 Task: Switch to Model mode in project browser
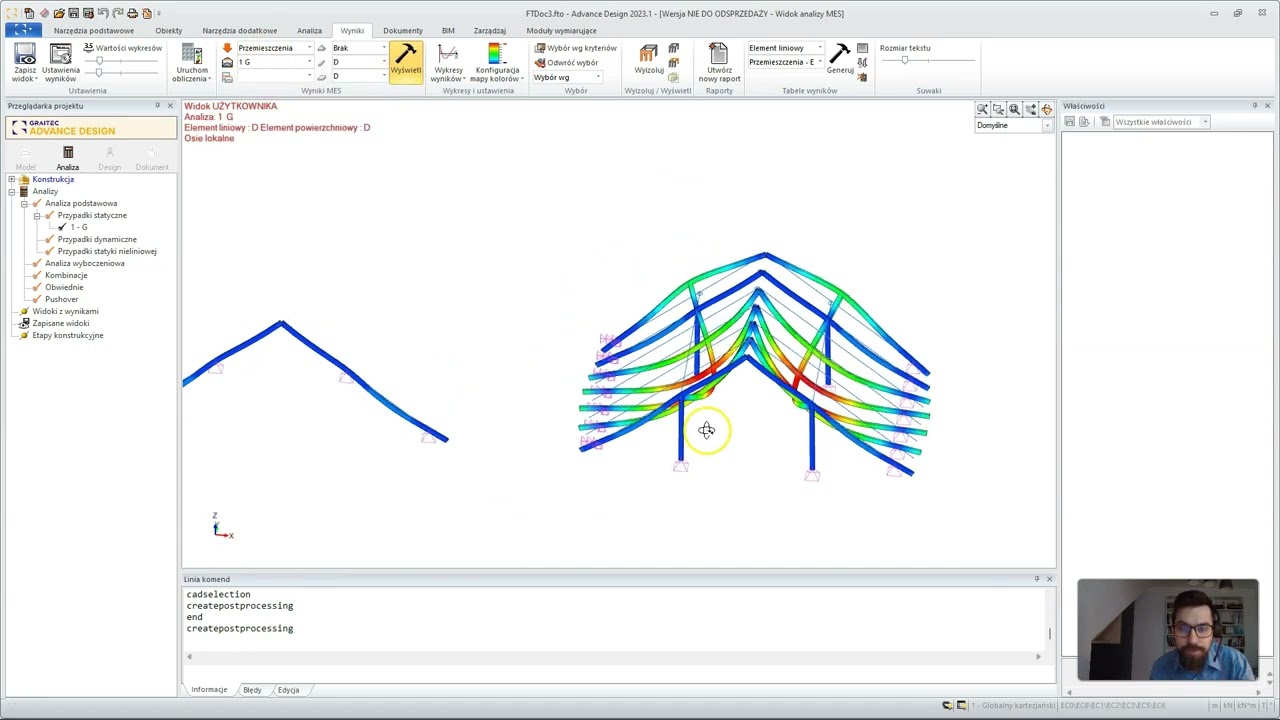tap(25, 158)
